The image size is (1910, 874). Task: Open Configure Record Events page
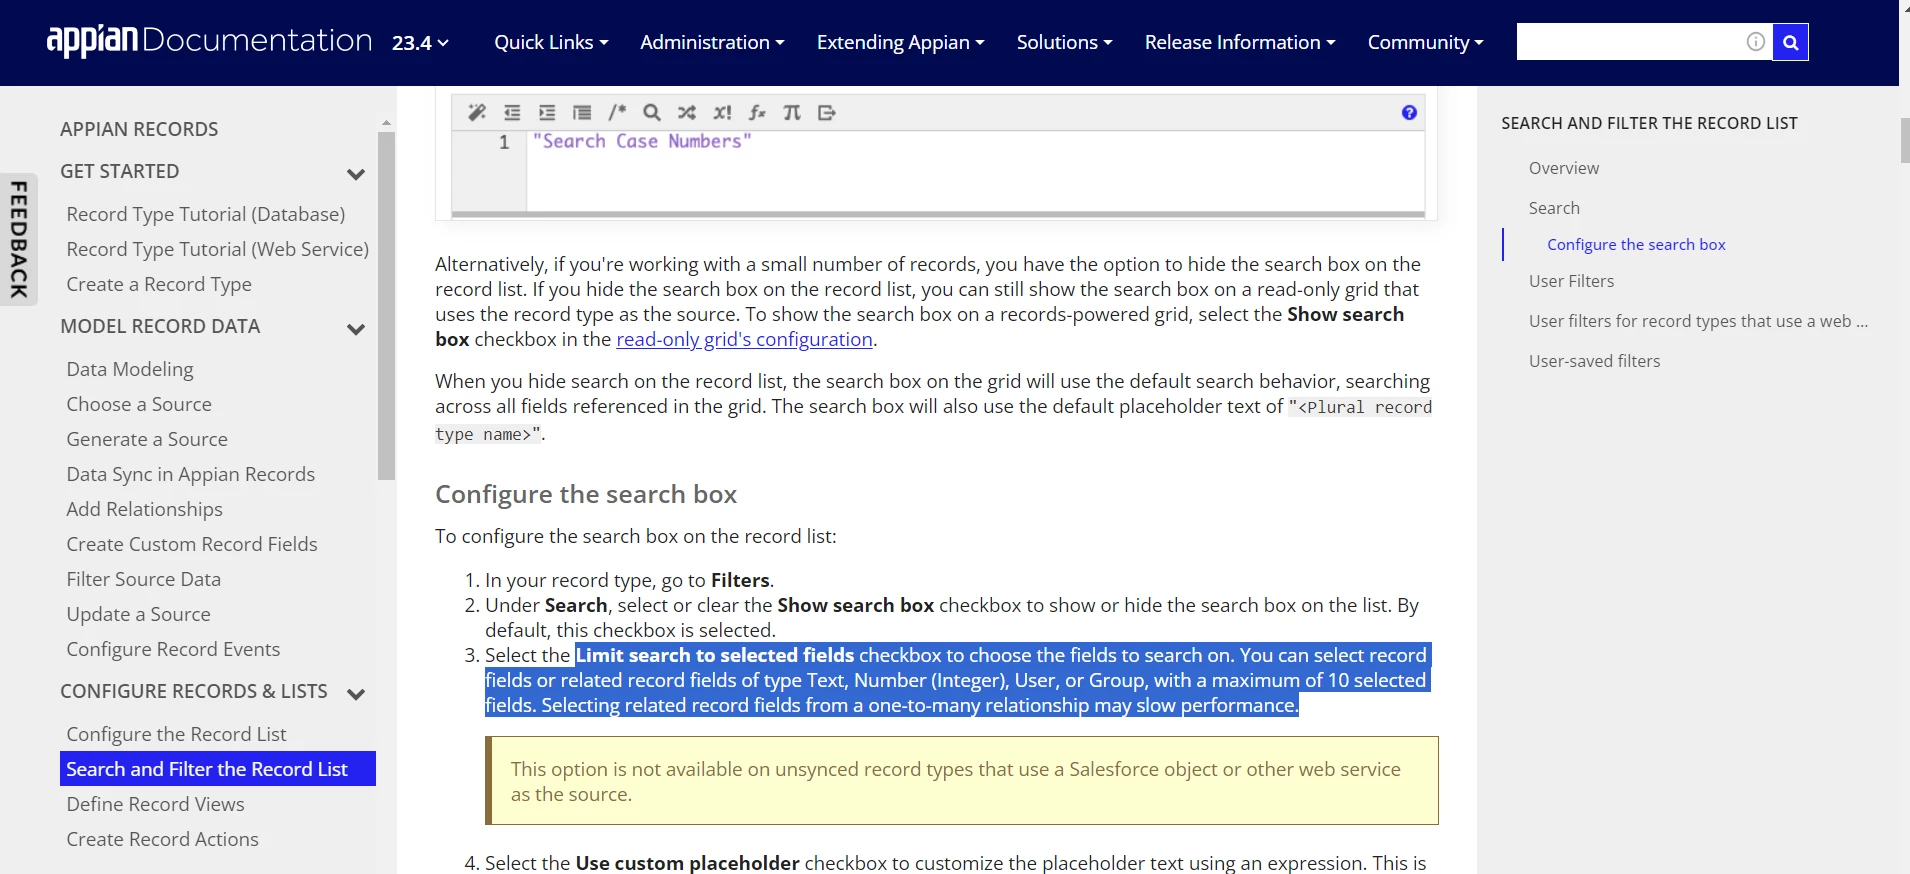pos(173,649)
